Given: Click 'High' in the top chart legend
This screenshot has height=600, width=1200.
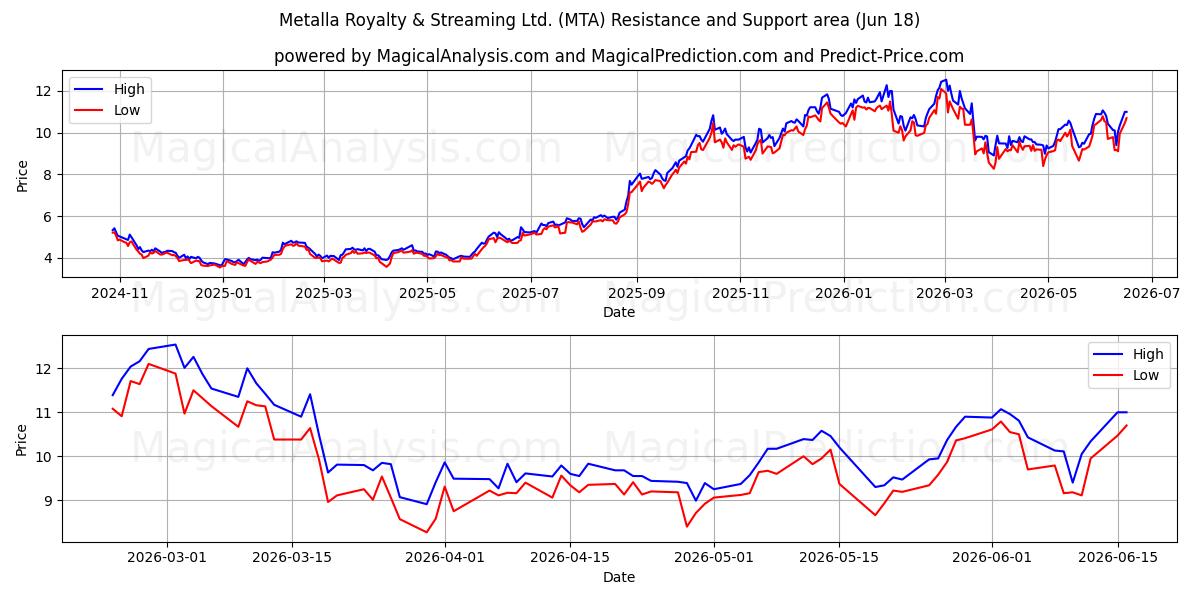Looking at the screenshot, I should pos(129,89).
